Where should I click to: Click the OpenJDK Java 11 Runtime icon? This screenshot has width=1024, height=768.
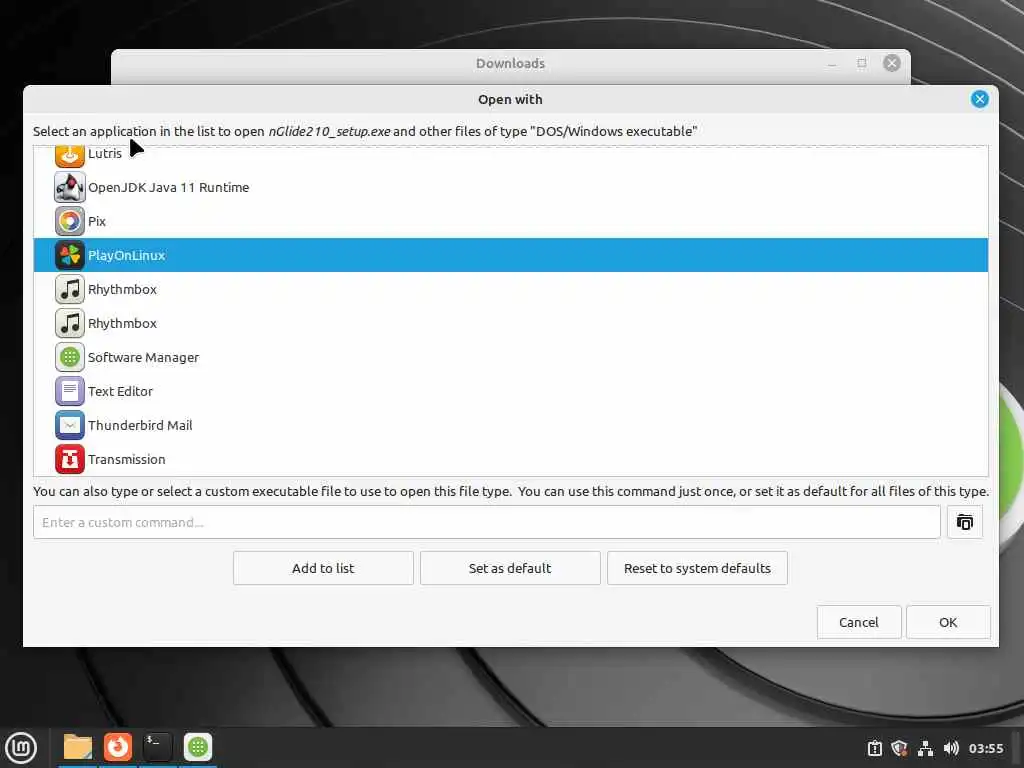click(69, 187)
